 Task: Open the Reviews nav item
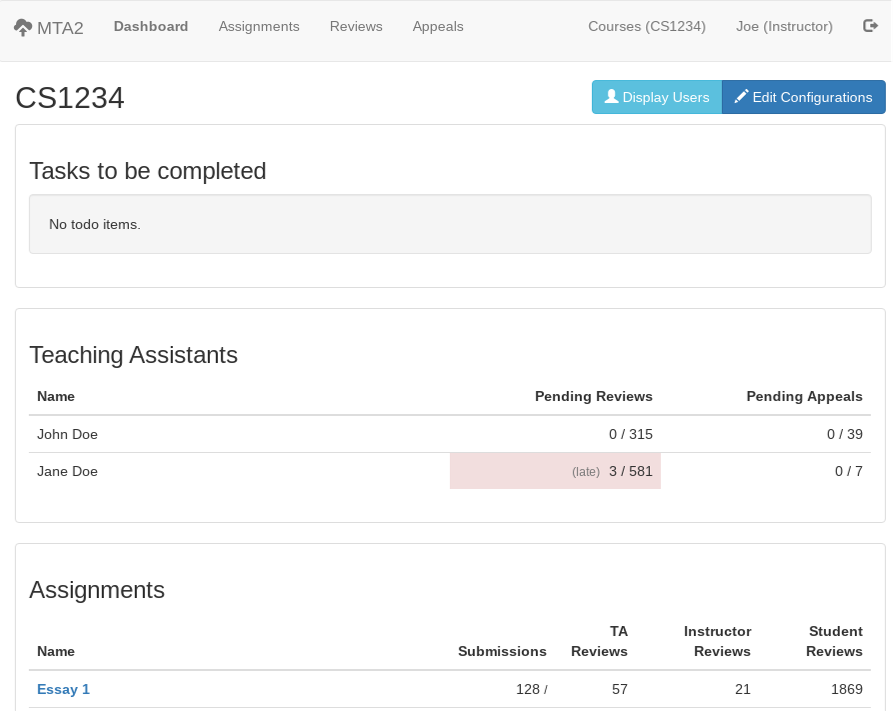coord(356,27)
